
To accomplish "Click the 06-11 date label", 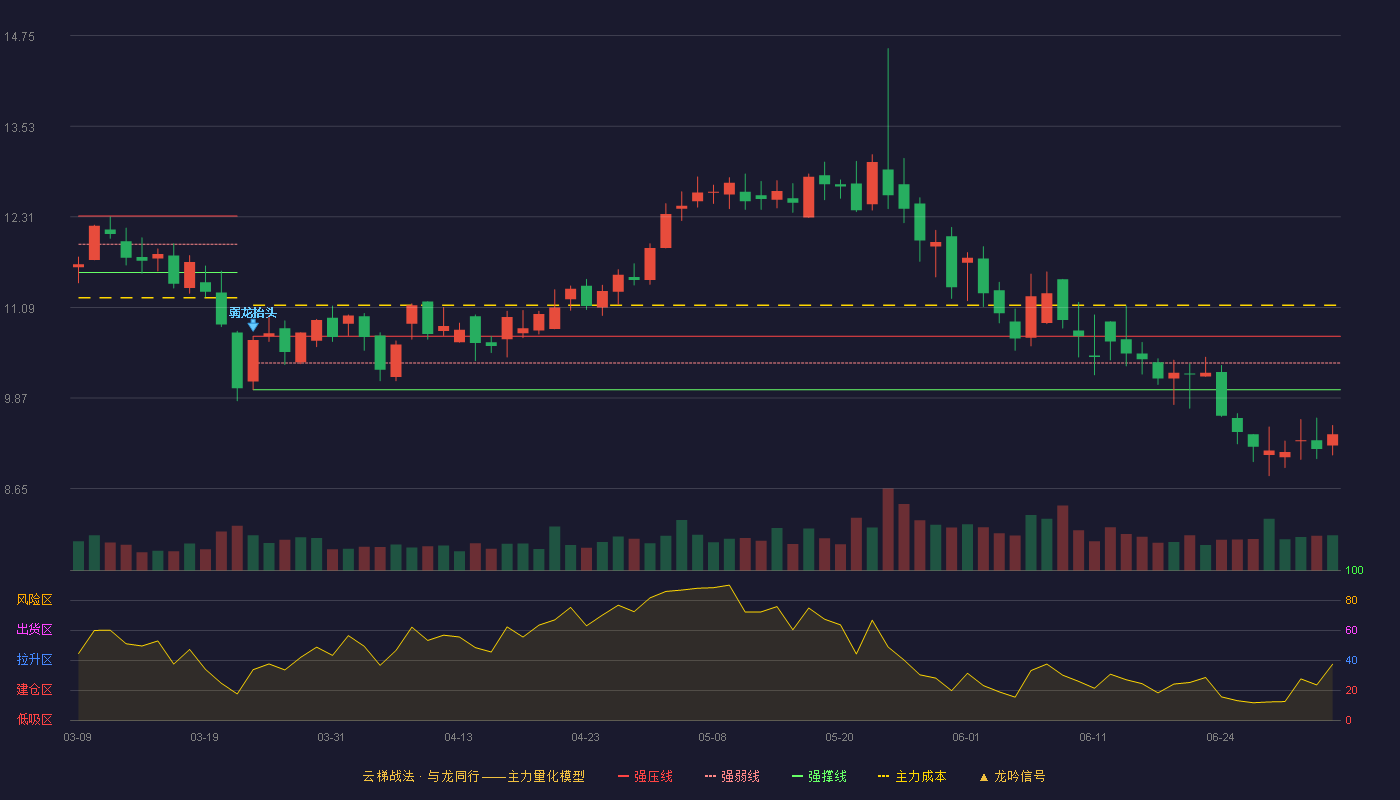I will pyautogui.click(x=1094, y=737).
